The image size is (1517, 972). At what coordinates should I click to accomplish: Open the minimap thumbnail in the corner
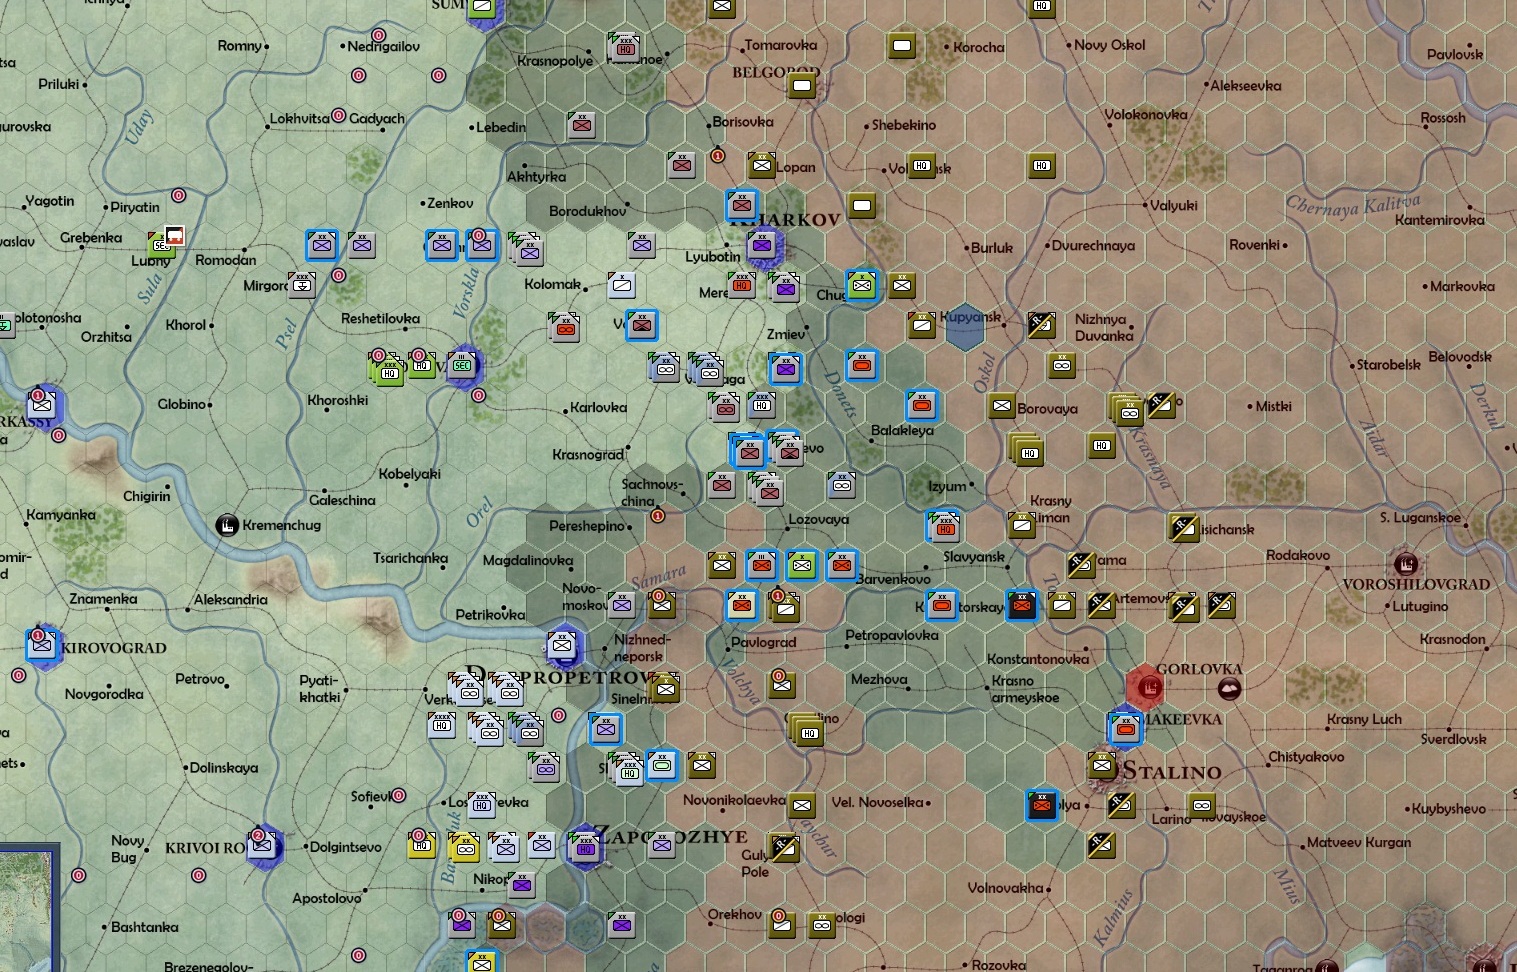click(x=27, y=909)
